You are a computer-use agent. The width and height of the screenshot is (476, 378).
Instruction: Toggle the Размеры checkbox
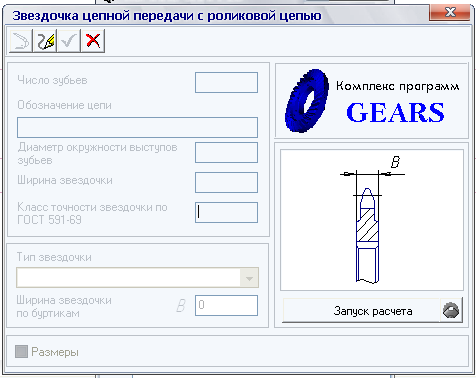pos(21,352)
